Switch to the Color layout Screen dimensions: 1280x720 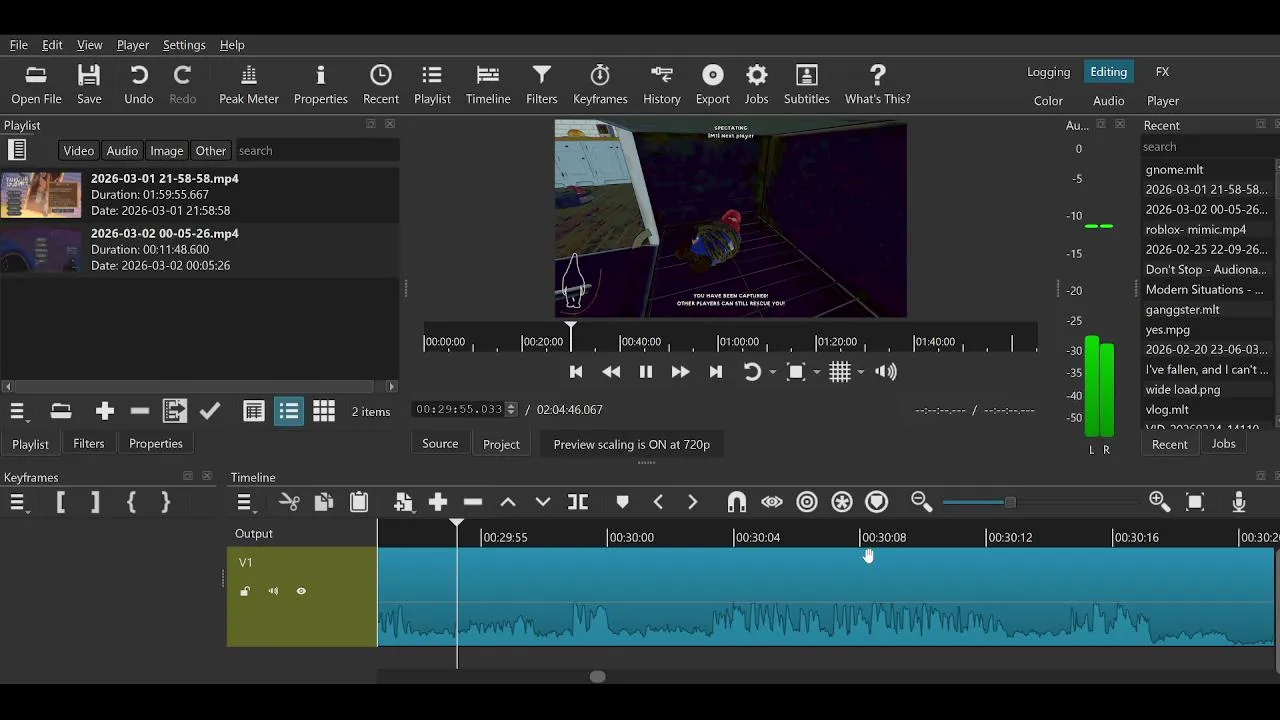pos(1048,101)
